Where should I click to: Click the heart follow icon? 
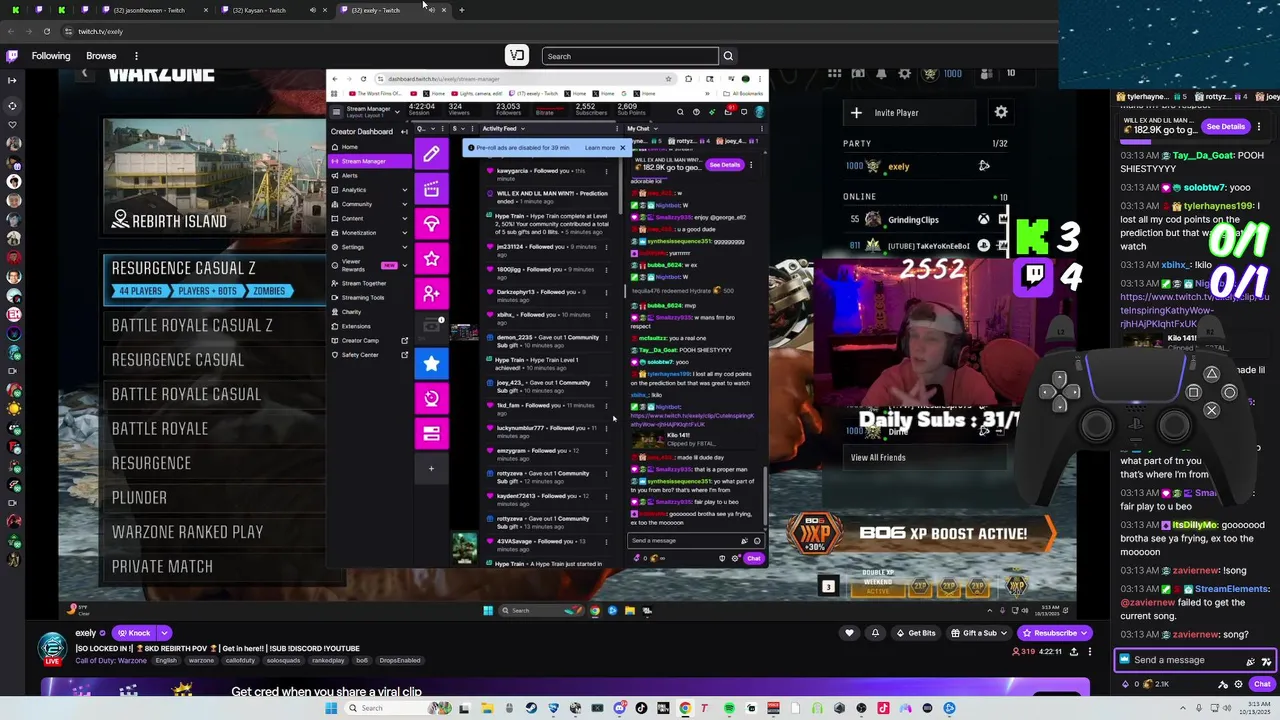click(x=849, y=633)
